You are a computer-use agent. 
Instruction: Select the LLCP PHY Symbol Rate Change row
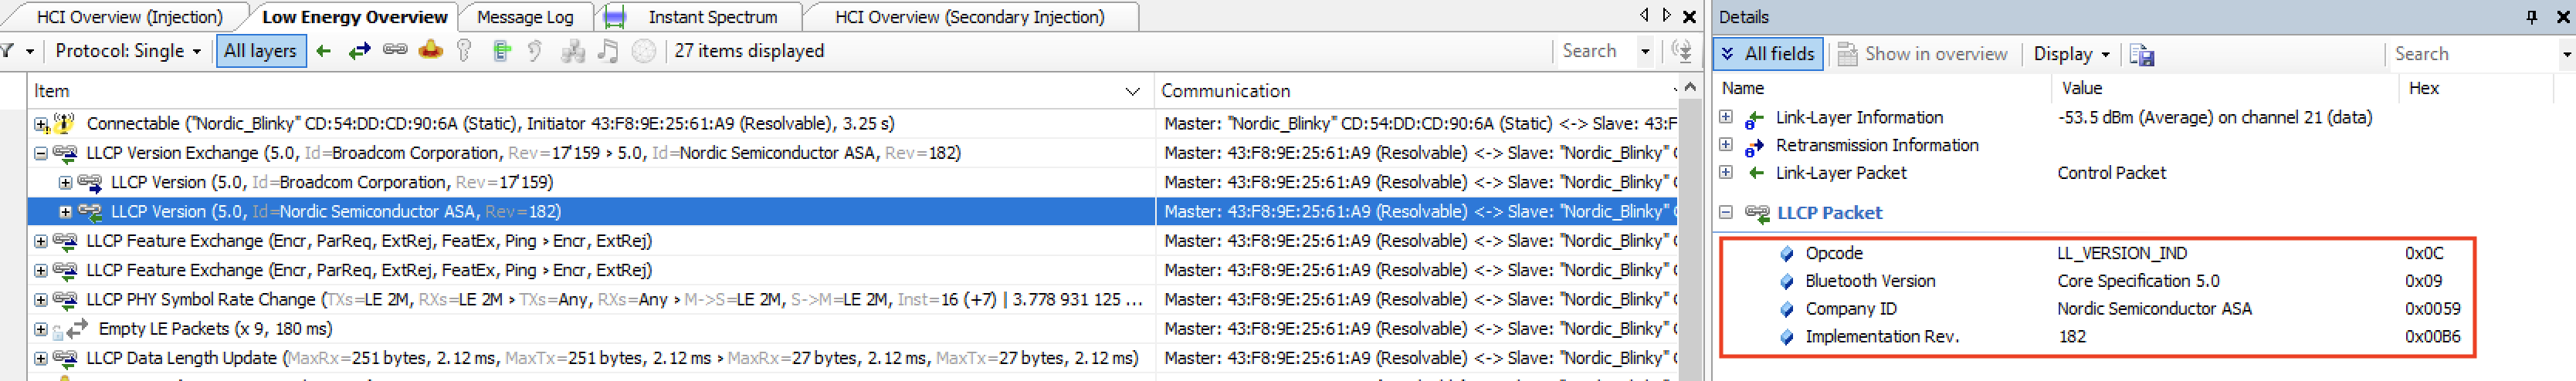[x=590, y=299]
